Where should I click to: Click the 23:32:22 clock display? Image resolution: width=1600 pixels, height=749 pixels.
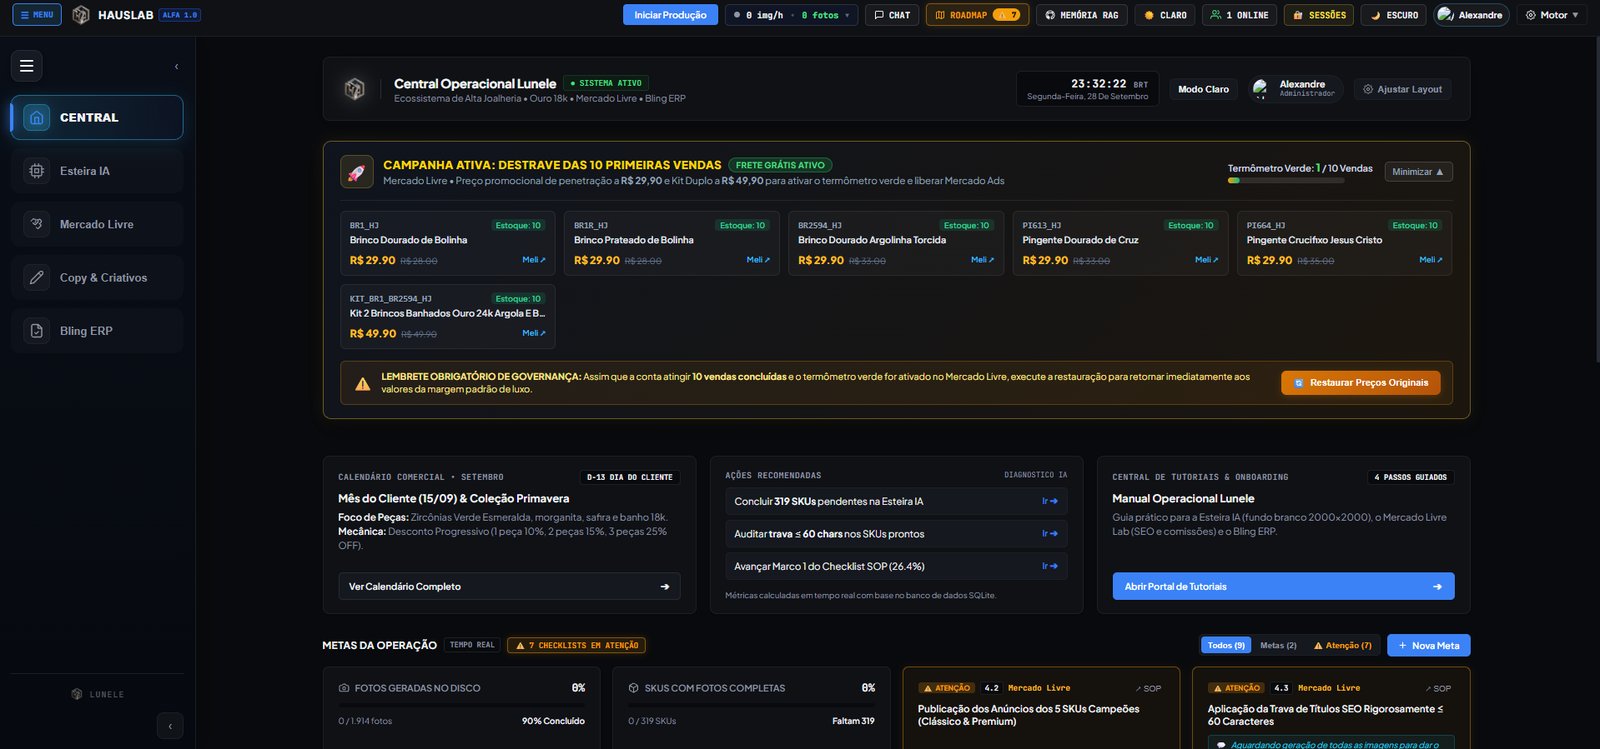[1098, 84]
